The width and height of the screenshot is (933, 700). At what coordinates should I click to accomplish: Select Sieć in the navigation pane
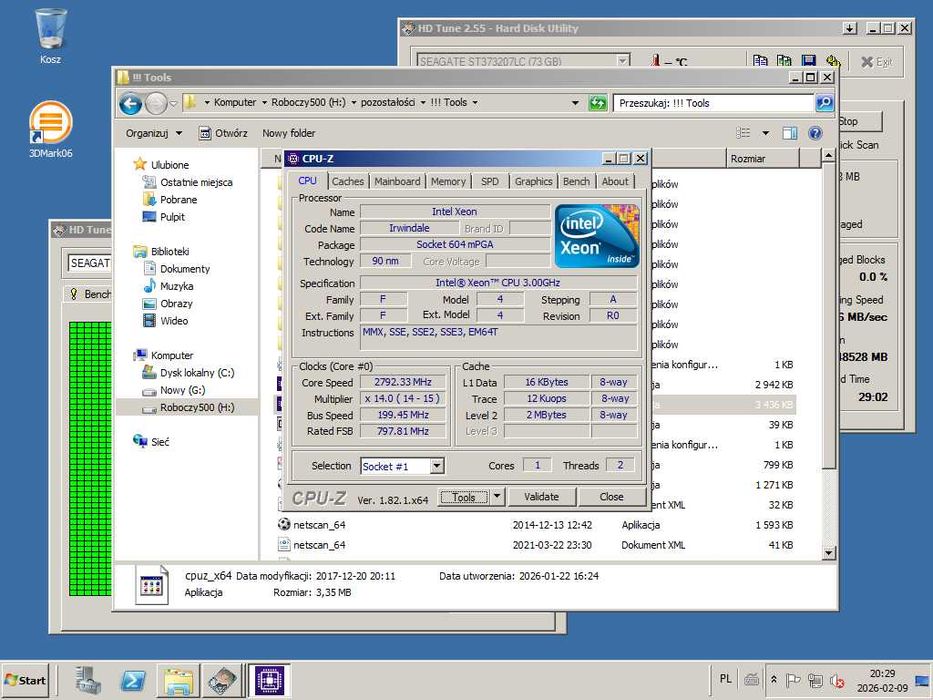[x=159, y=442]
